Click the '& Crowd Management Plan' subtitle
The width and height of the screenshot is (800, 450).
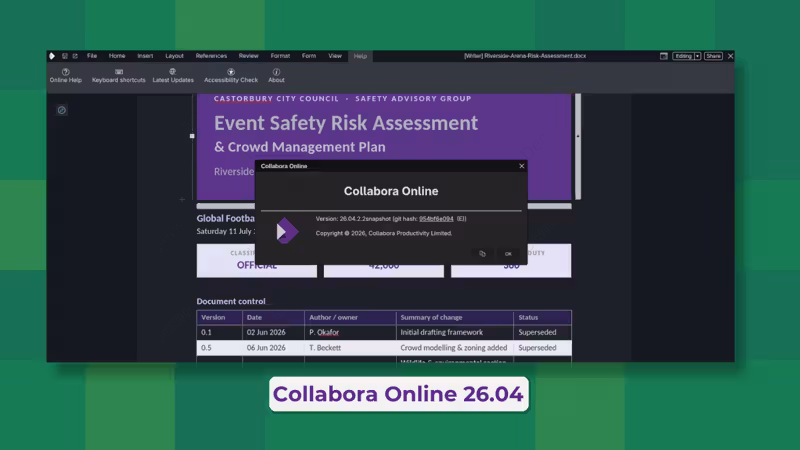[299, 147]
